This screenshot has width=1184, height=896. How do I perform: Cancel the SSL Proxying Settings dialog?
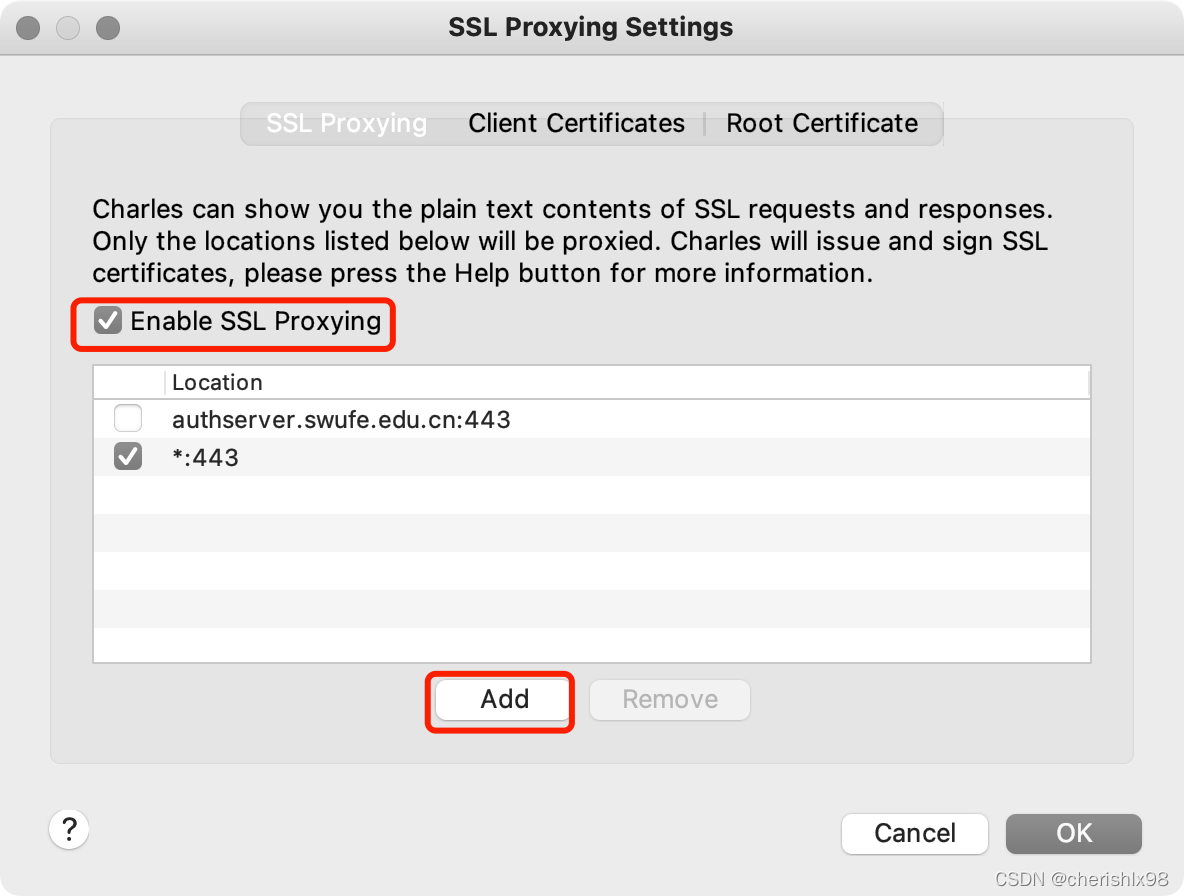click(x=914, y=833)
